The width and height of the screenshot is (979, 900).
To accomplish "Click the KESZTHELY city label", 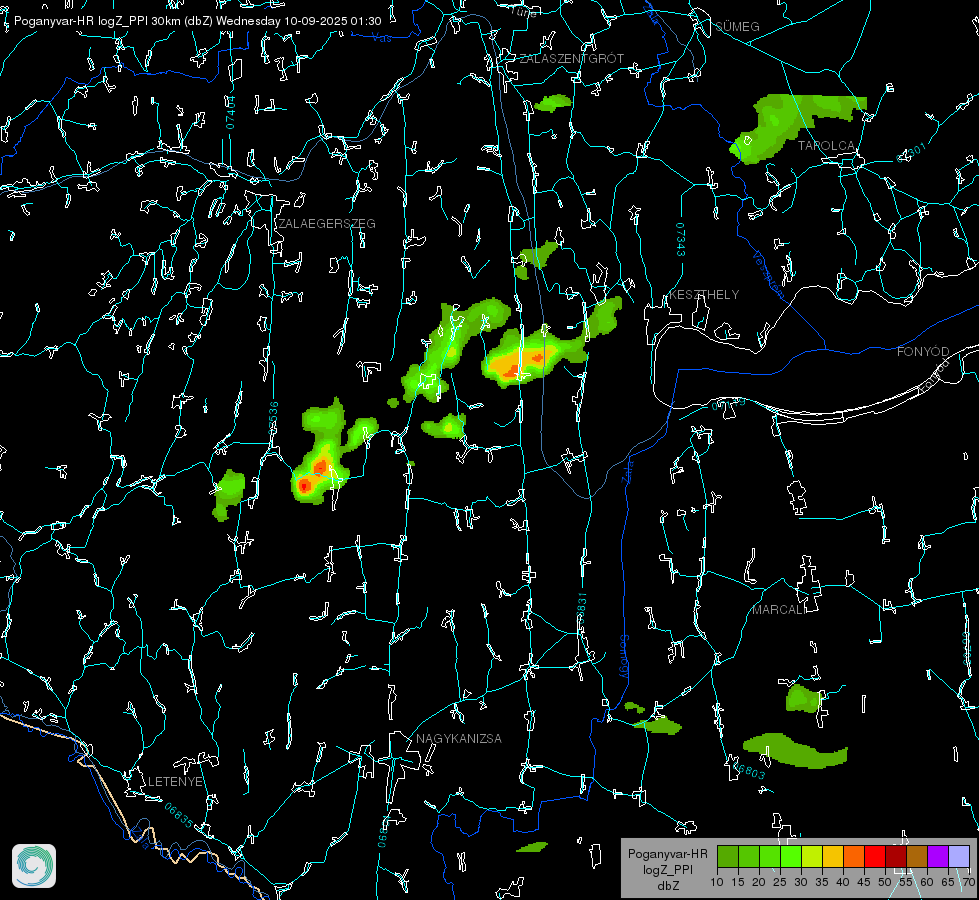I will [704, 295].
